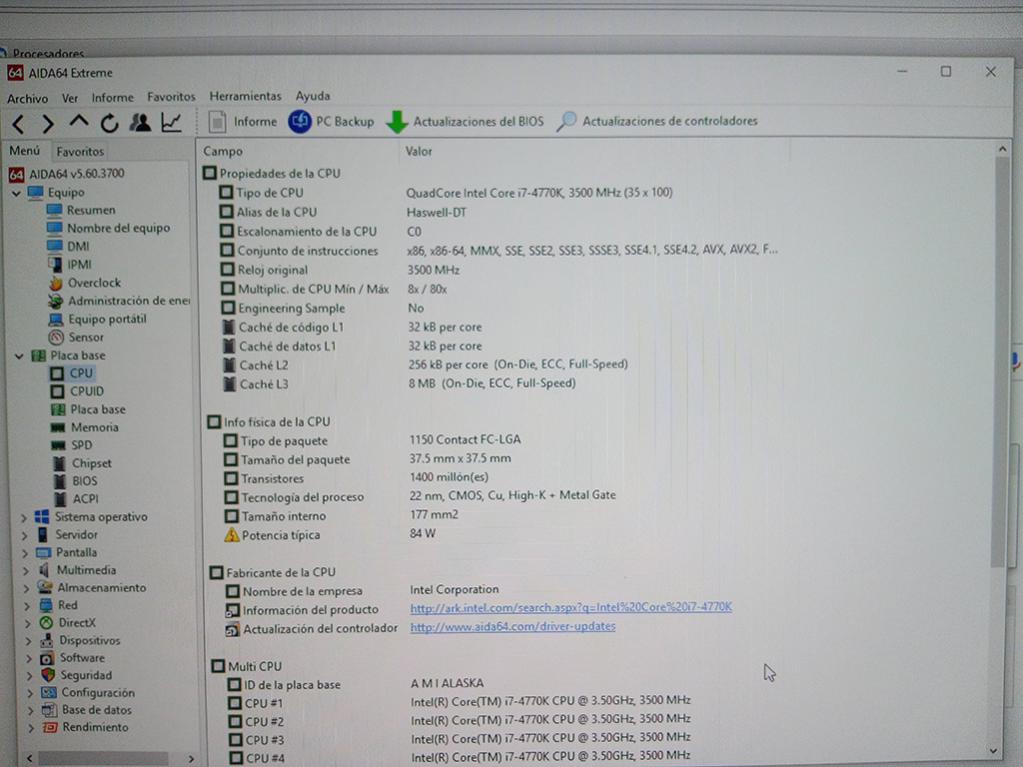The height and width of the screenshot is (767, 1023).
Task: Open the ark.intel.com product link
Action: coord(571,607)
